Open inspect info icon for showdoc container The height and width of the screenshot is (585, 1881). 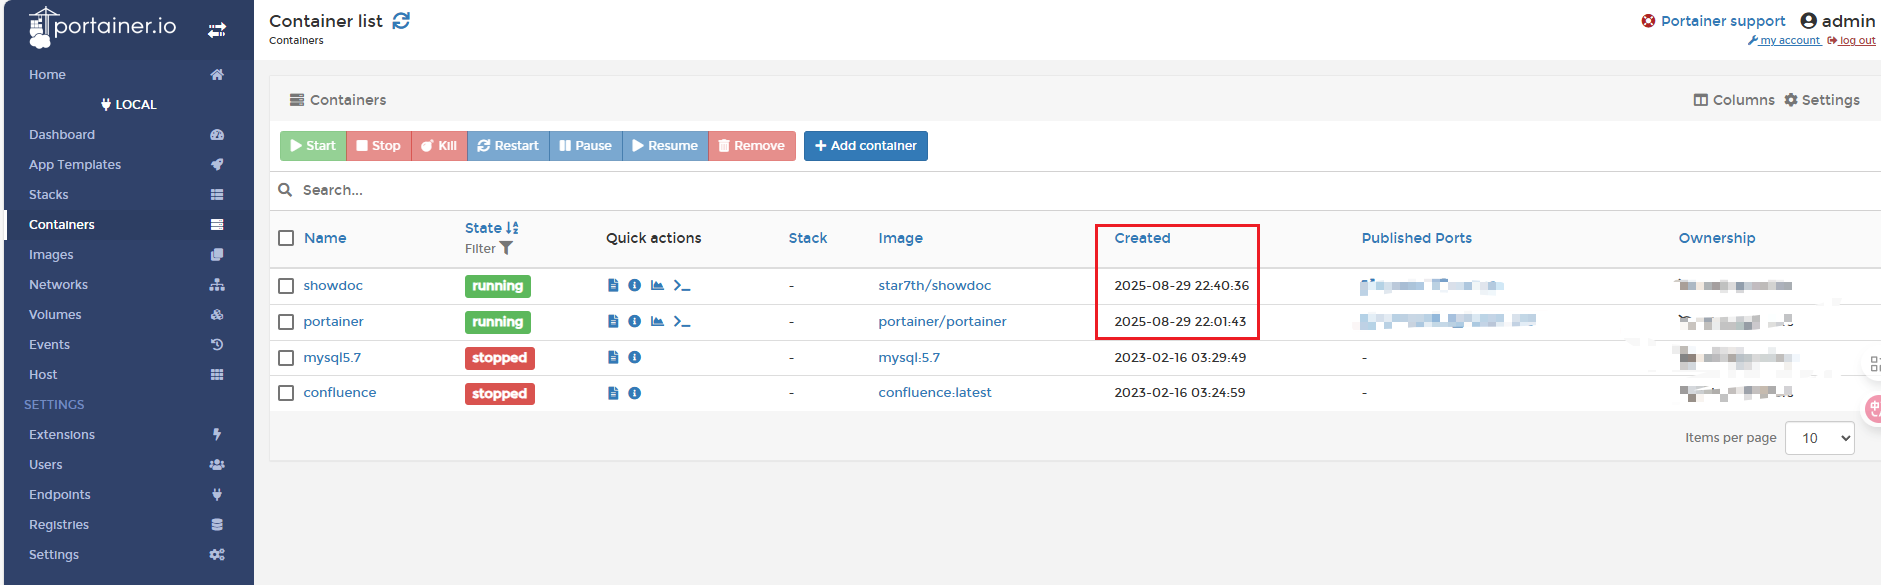(634, 285)
